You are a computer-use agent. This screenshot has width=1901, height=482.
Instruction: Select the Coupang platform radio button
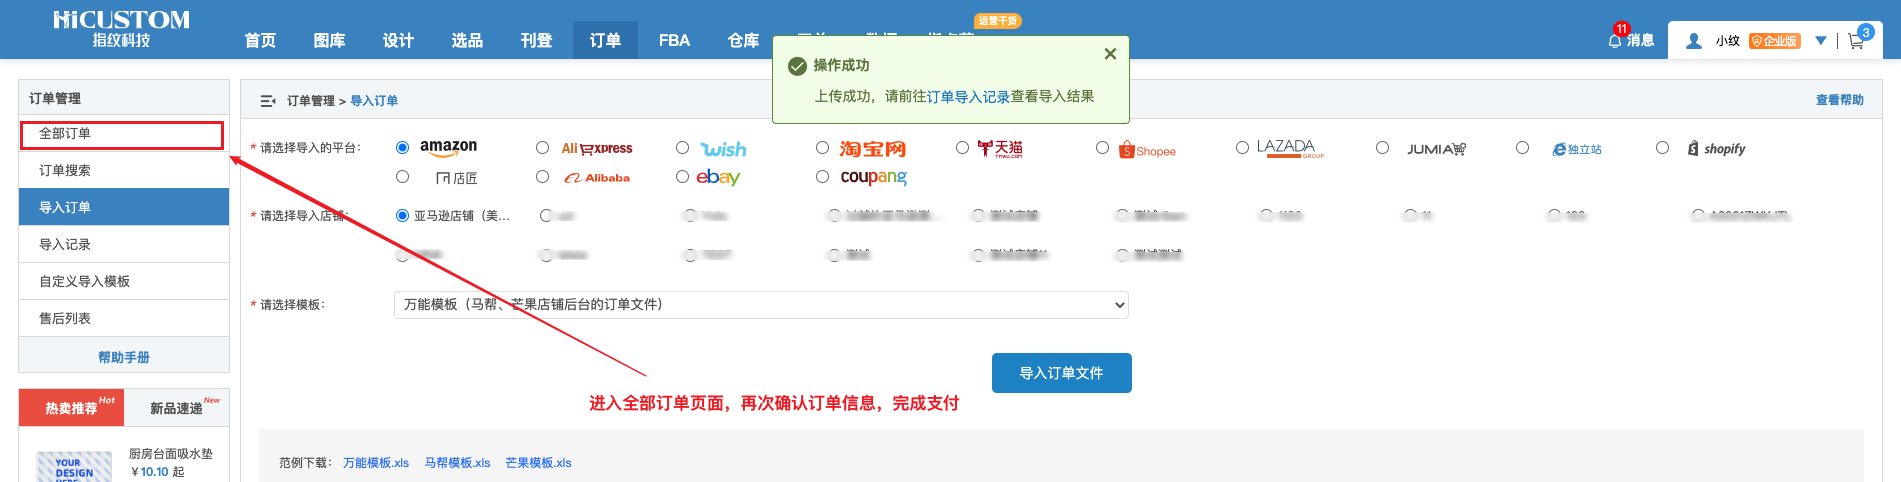coord(822,177)
